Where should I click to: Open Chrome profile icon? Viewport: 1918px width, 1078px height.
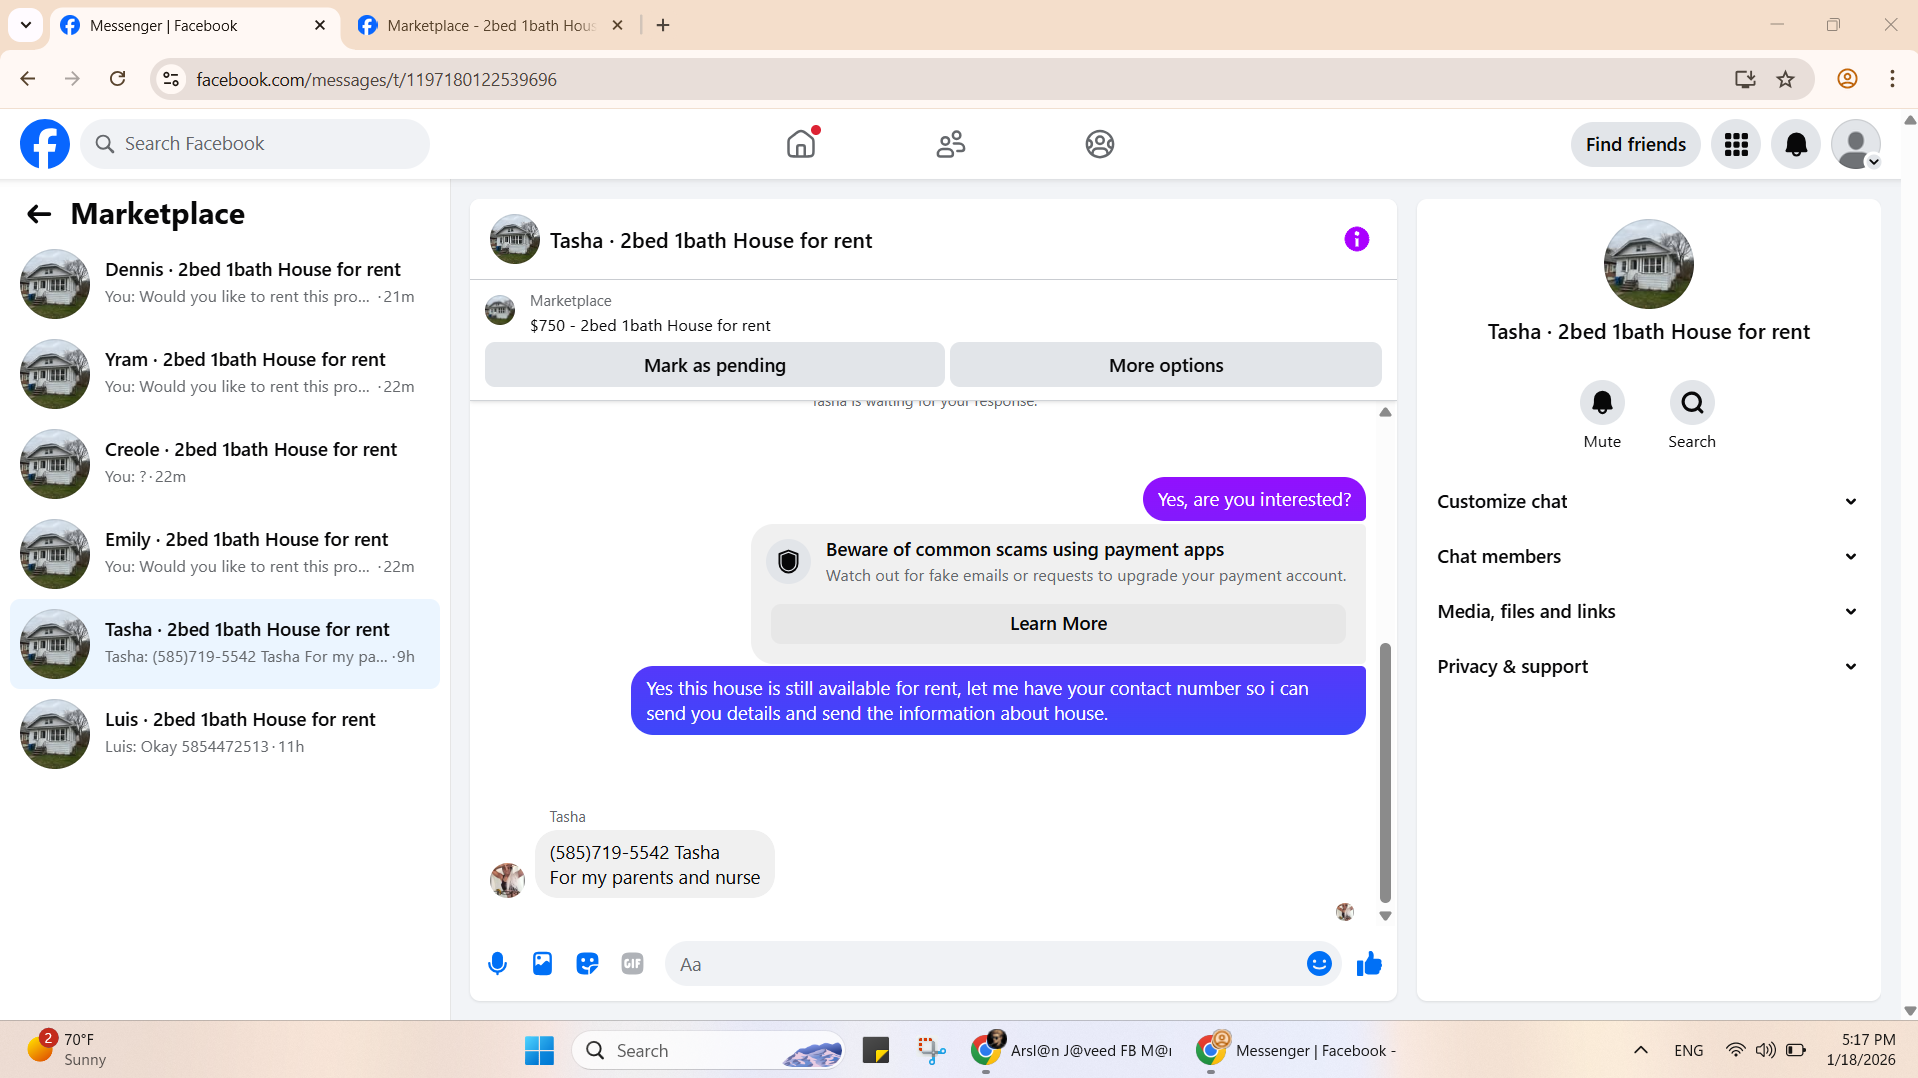(1847, 79)
